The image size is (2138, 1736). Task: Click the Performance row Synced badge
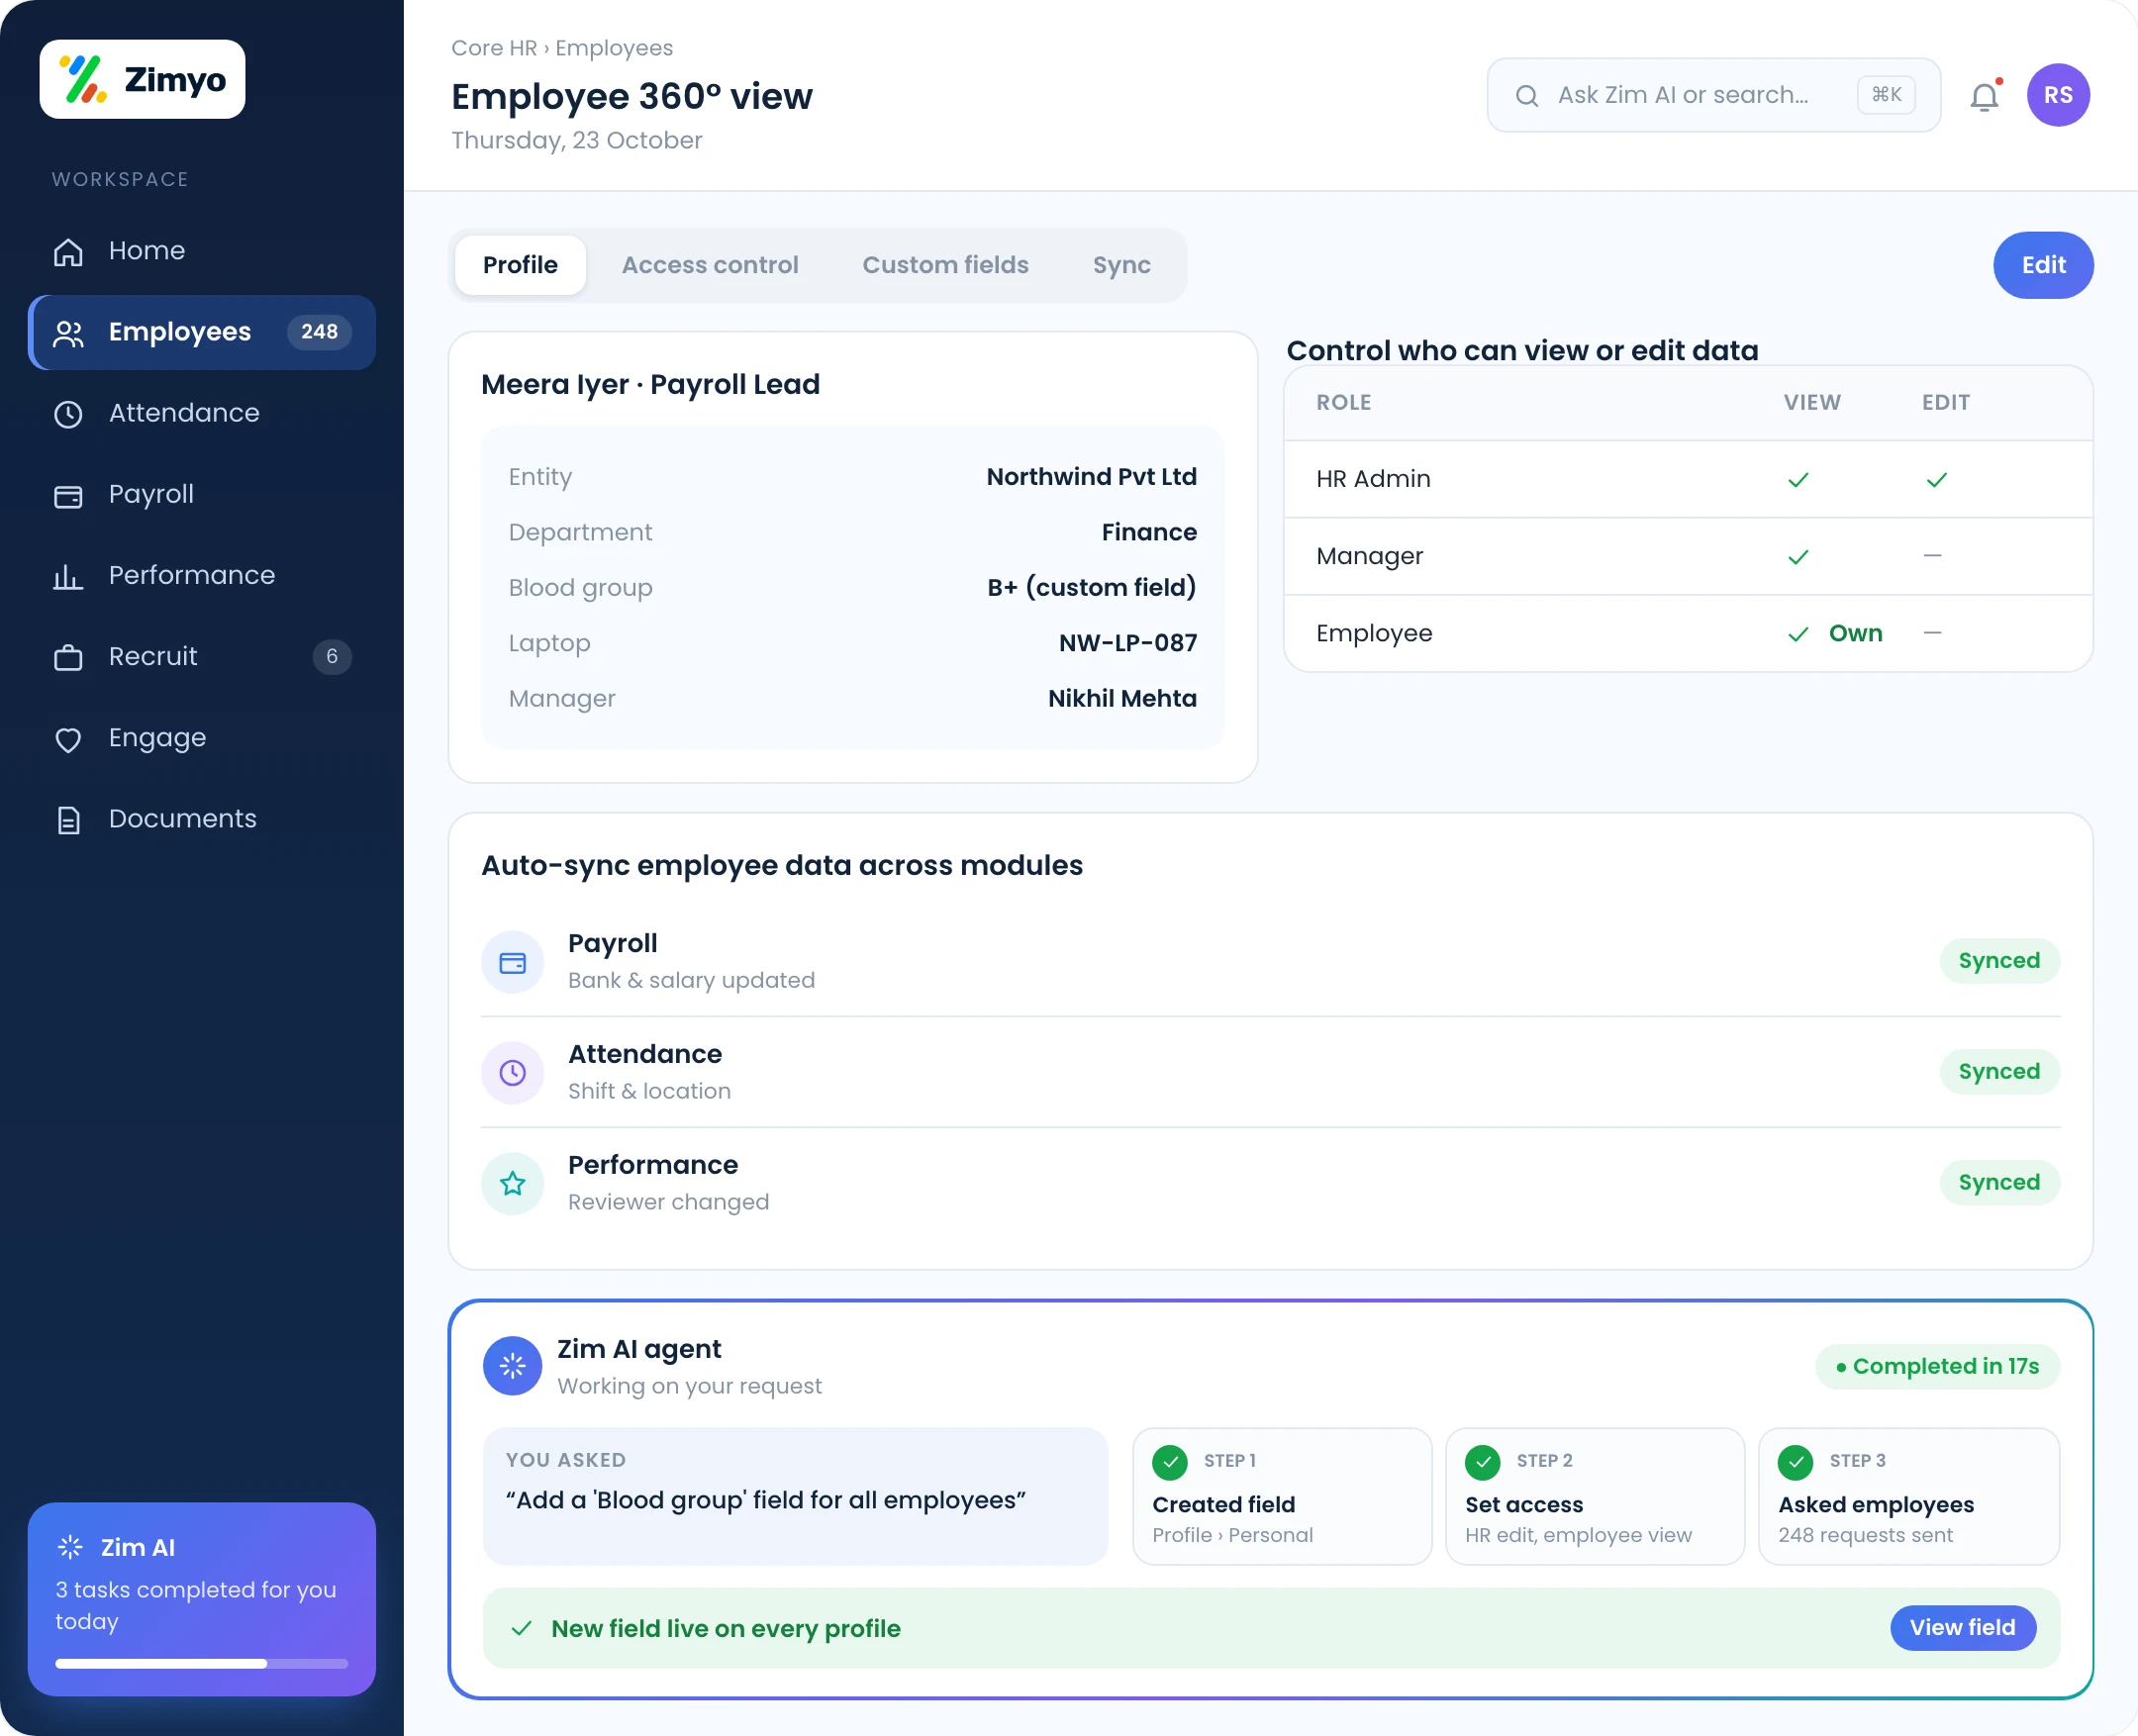(1999, 1183)
